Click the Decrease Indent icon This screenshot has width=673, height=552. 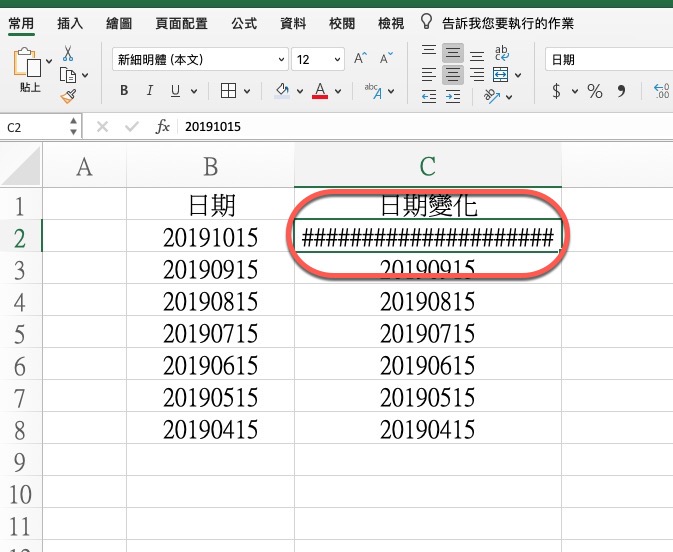coord(429,97)
